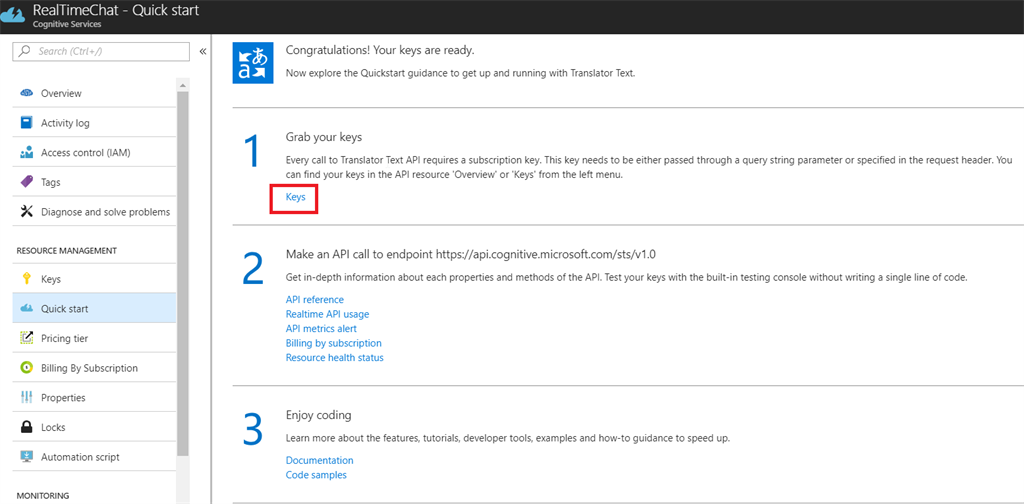The height and width of the screenshot is (504, 1024).
Task: Click the Overview cloud icon in sidebar
Action: (27, 93)
